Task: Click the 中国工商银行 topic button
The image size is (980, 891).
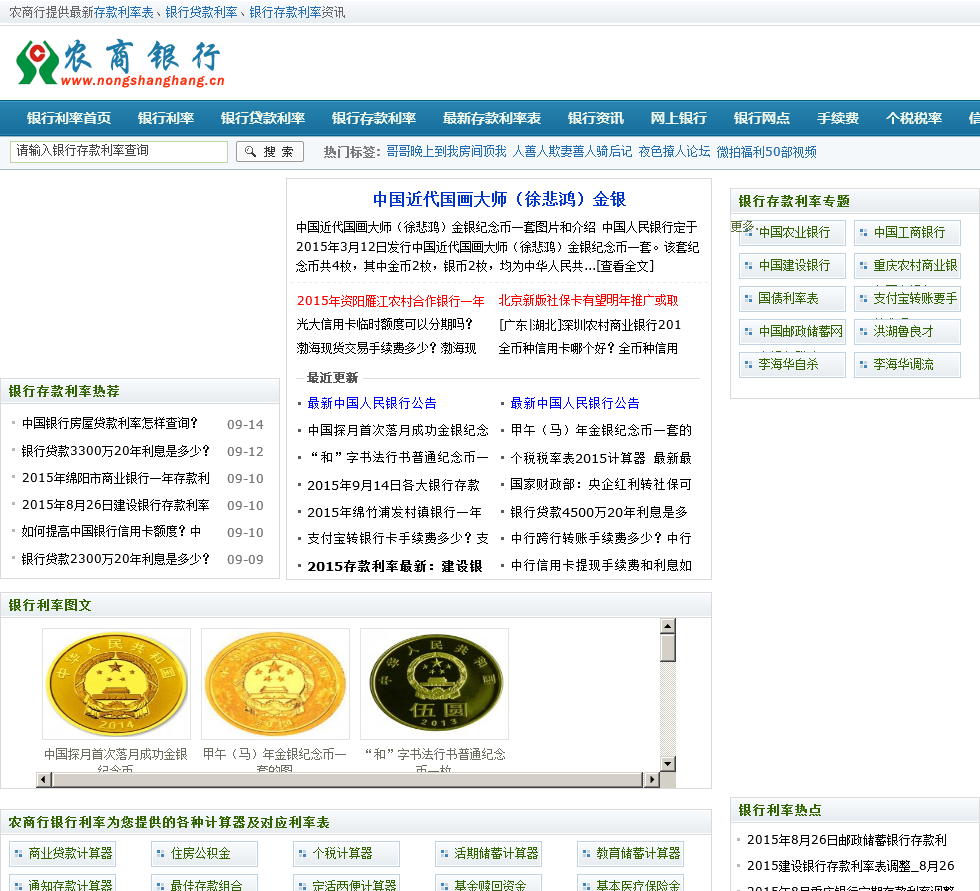Action: [908, 232]
